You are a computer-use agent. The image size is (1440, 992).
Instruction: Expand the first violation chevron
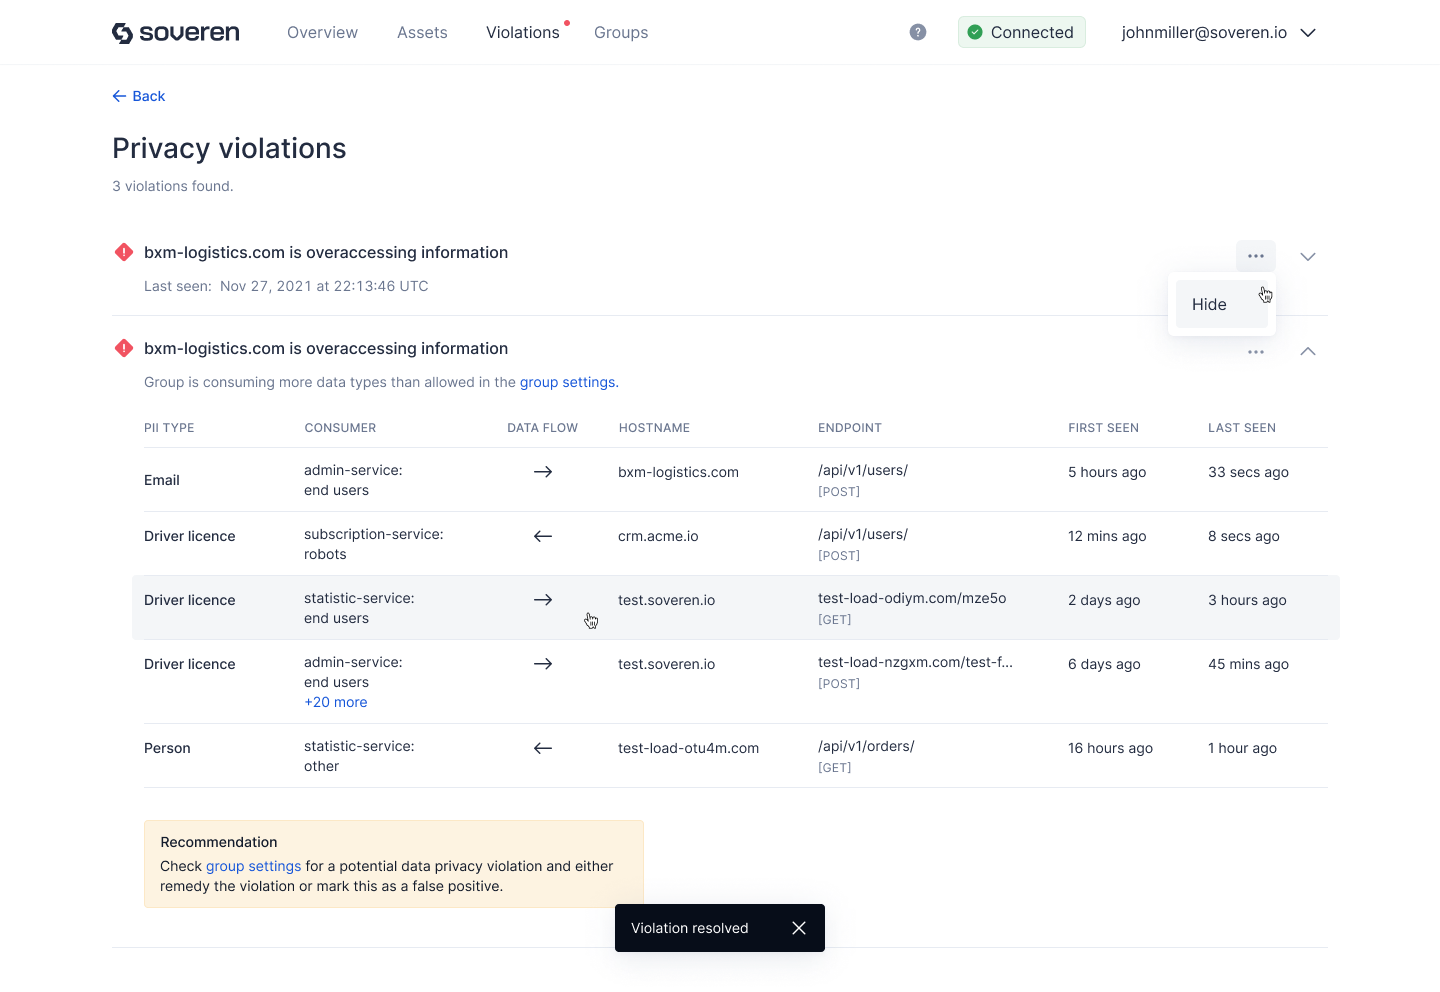[x=1308, y=256]
